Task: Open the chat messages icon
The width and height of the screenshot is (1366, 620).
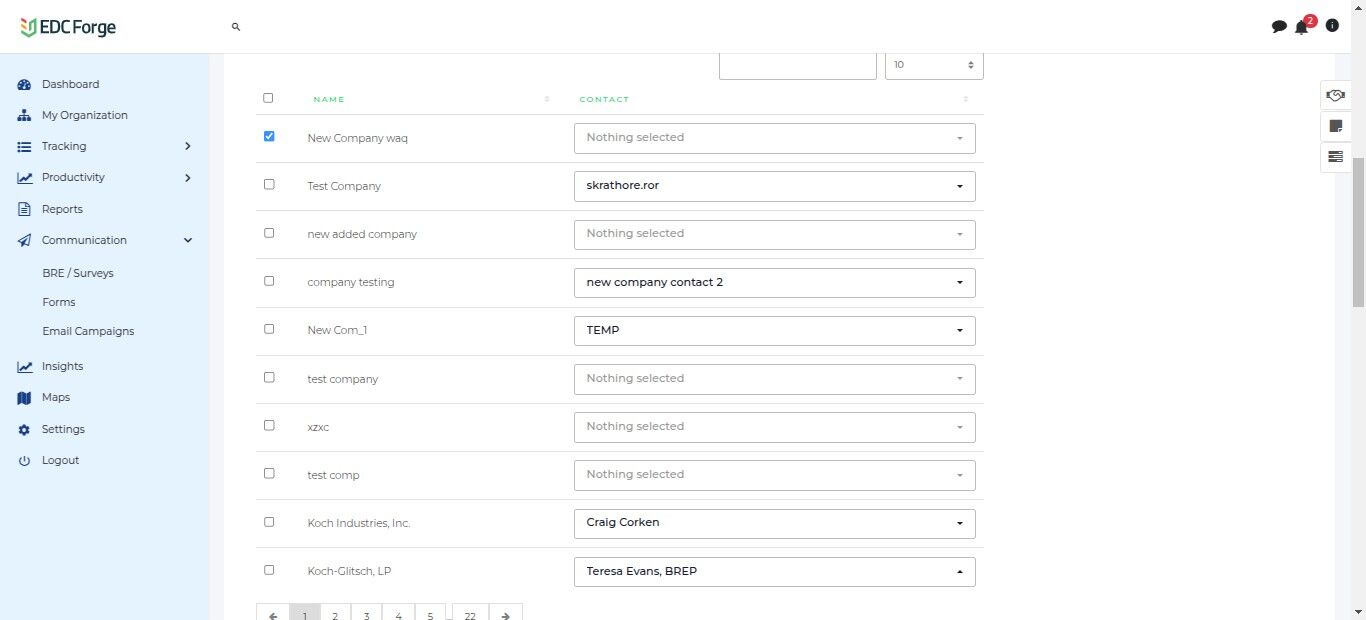Action: (1279, 27)
